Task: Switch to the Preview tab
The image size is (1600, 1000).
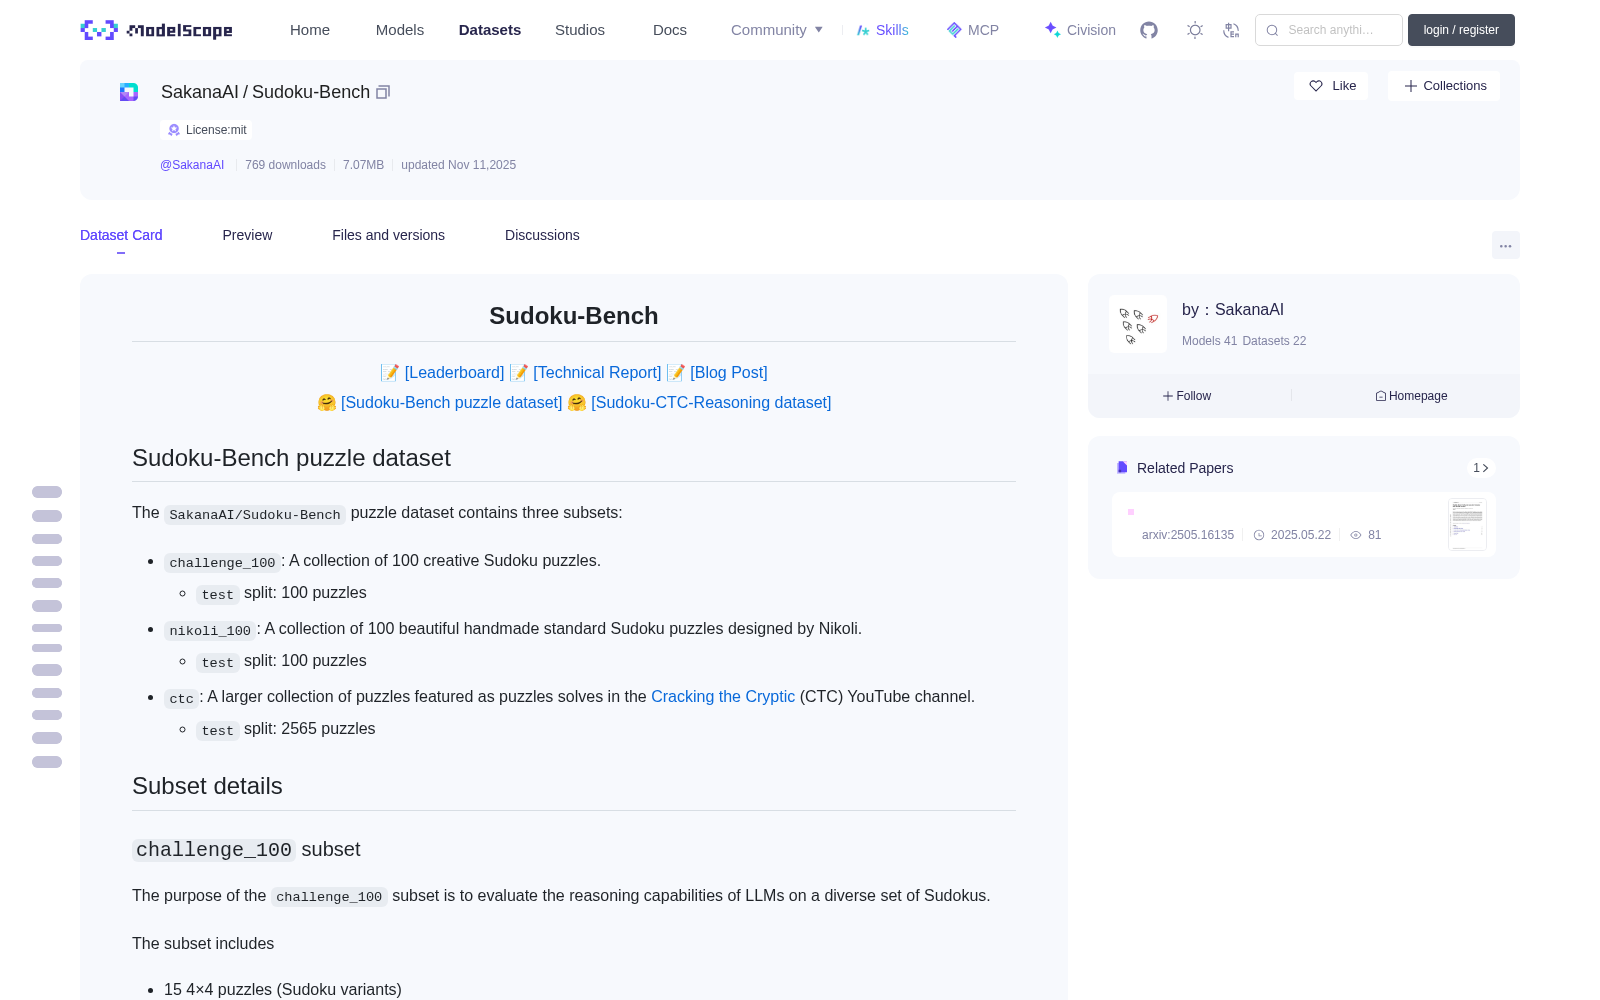Action: [x=247, y=235]
